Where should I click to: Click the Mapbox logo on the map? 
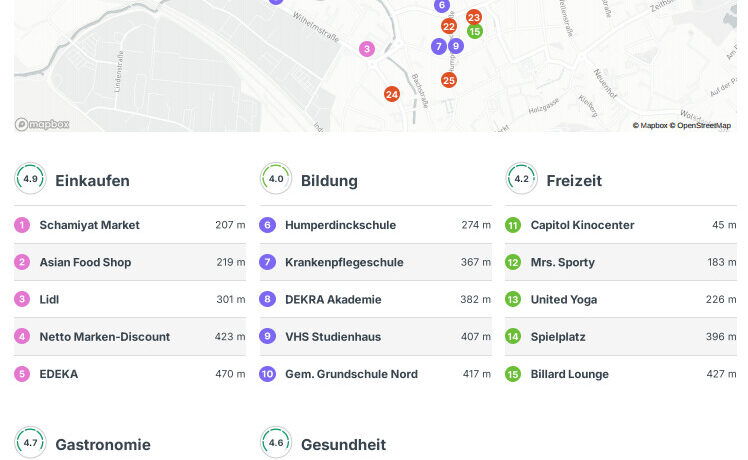tap(42, 124)
